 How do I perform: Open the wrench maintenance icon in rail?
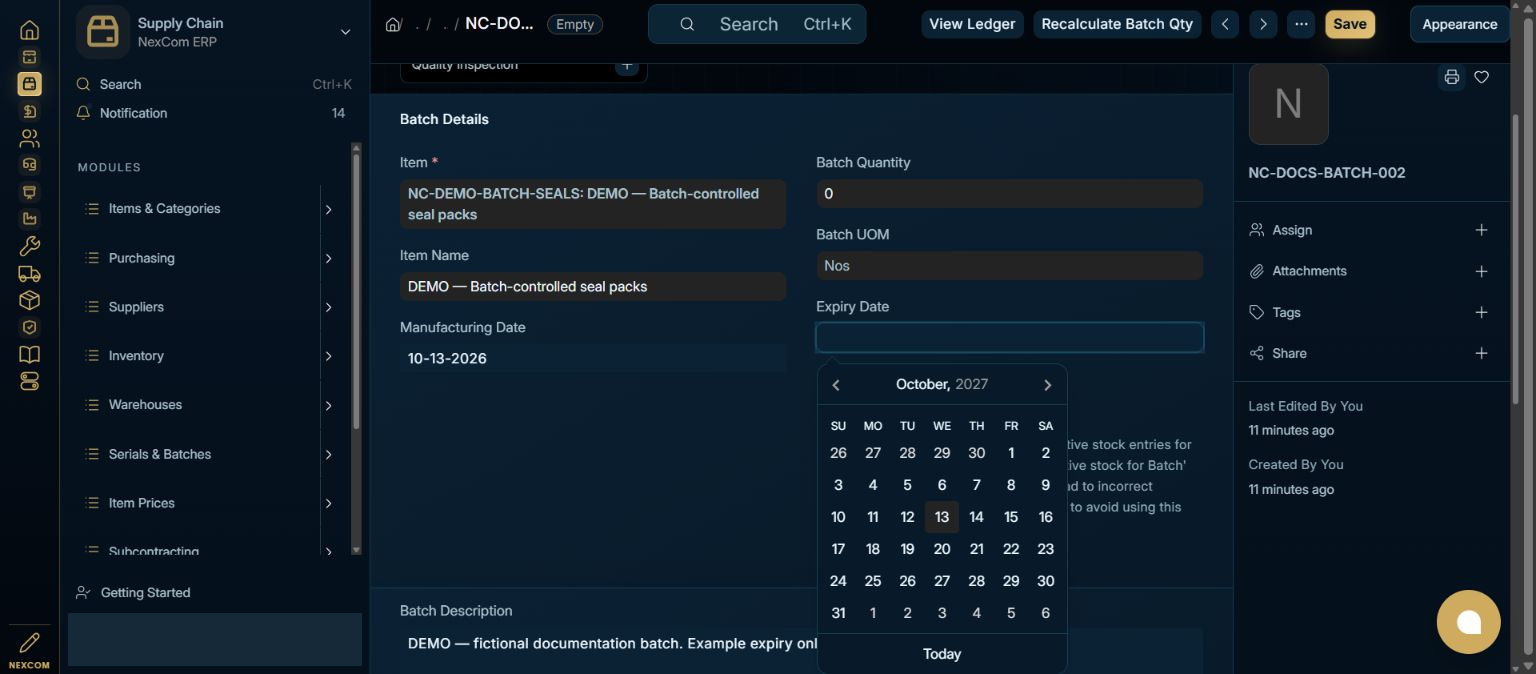click(29, 246)
